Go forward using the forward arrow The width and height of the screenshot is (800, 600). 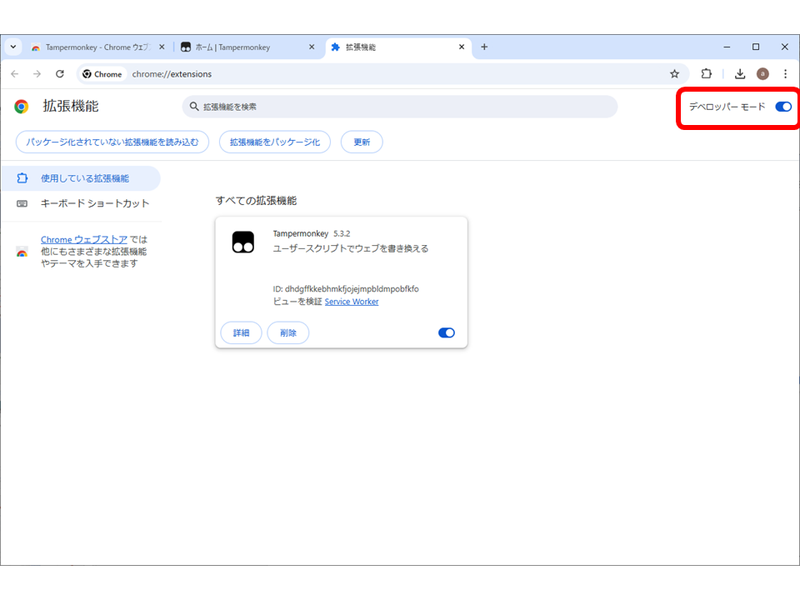(37, 74)
